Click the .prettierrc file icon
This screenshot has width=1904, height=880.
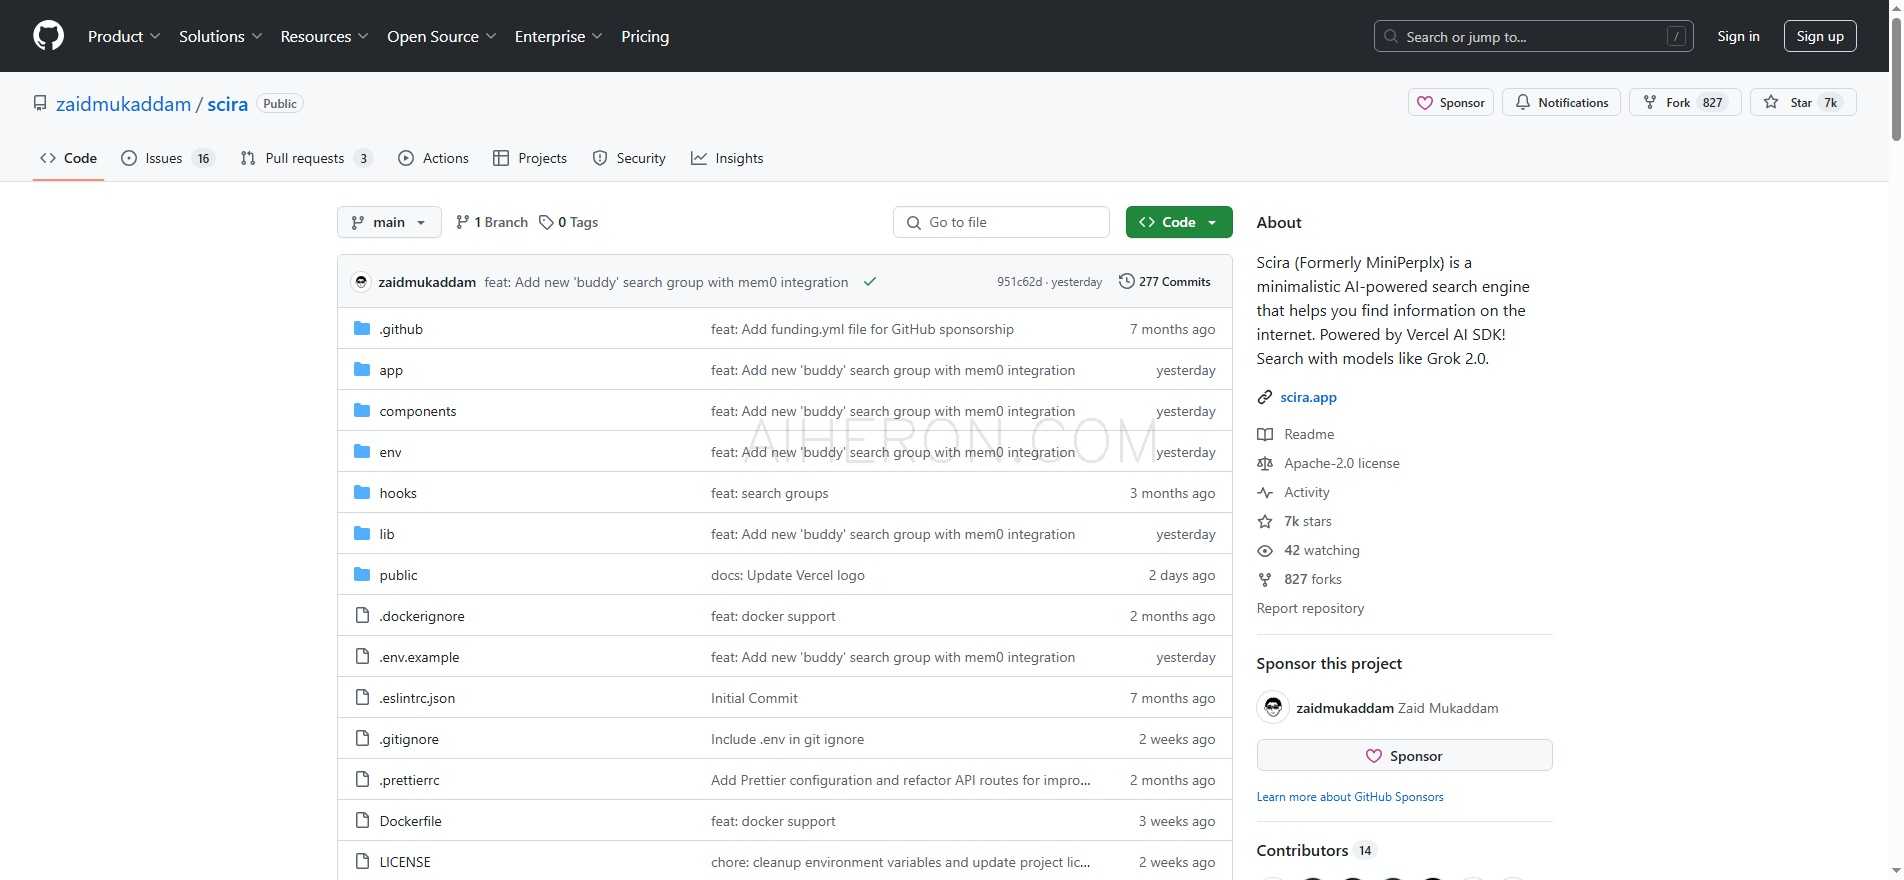[x=362, y=780]
